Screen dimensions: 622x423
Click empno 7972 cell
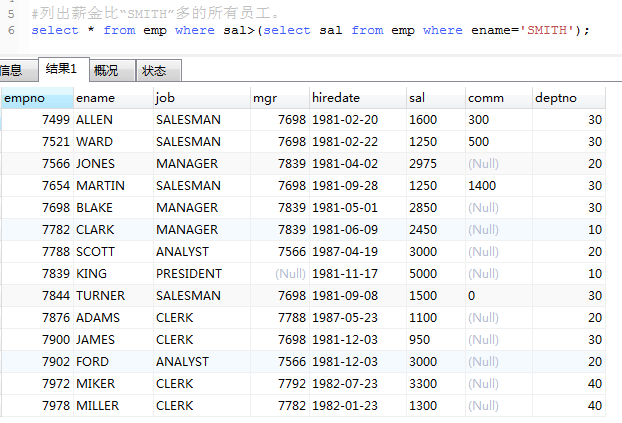click(37, 384)
